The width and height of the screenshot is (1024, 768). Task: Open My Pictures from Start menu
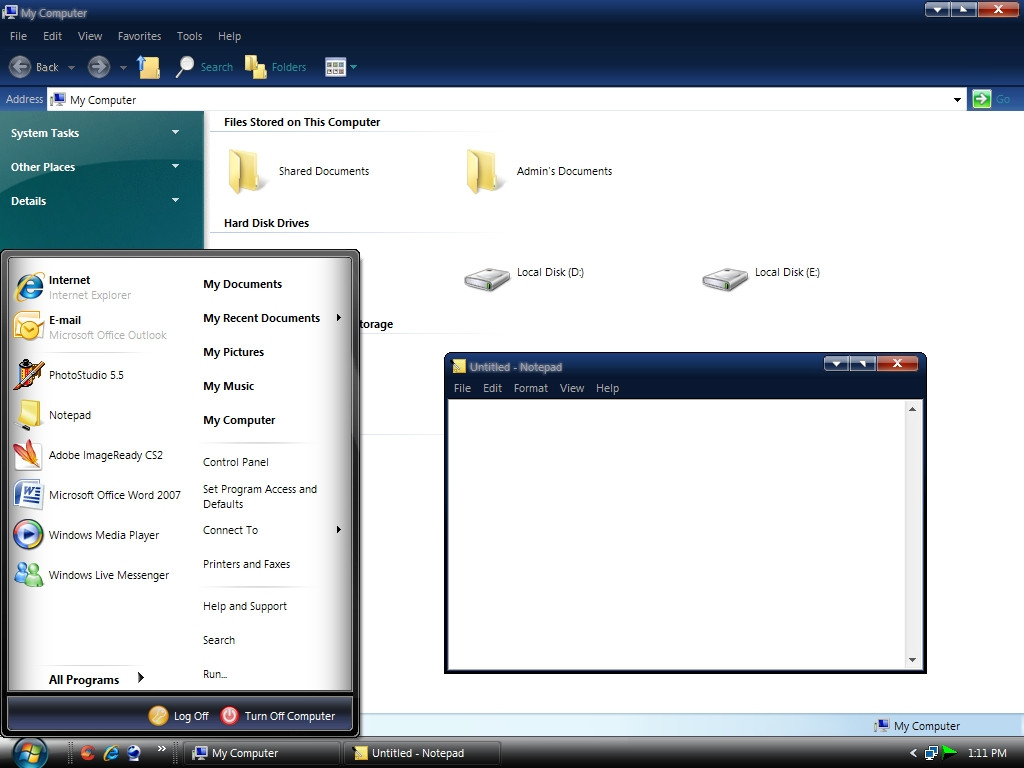(233, 352)
